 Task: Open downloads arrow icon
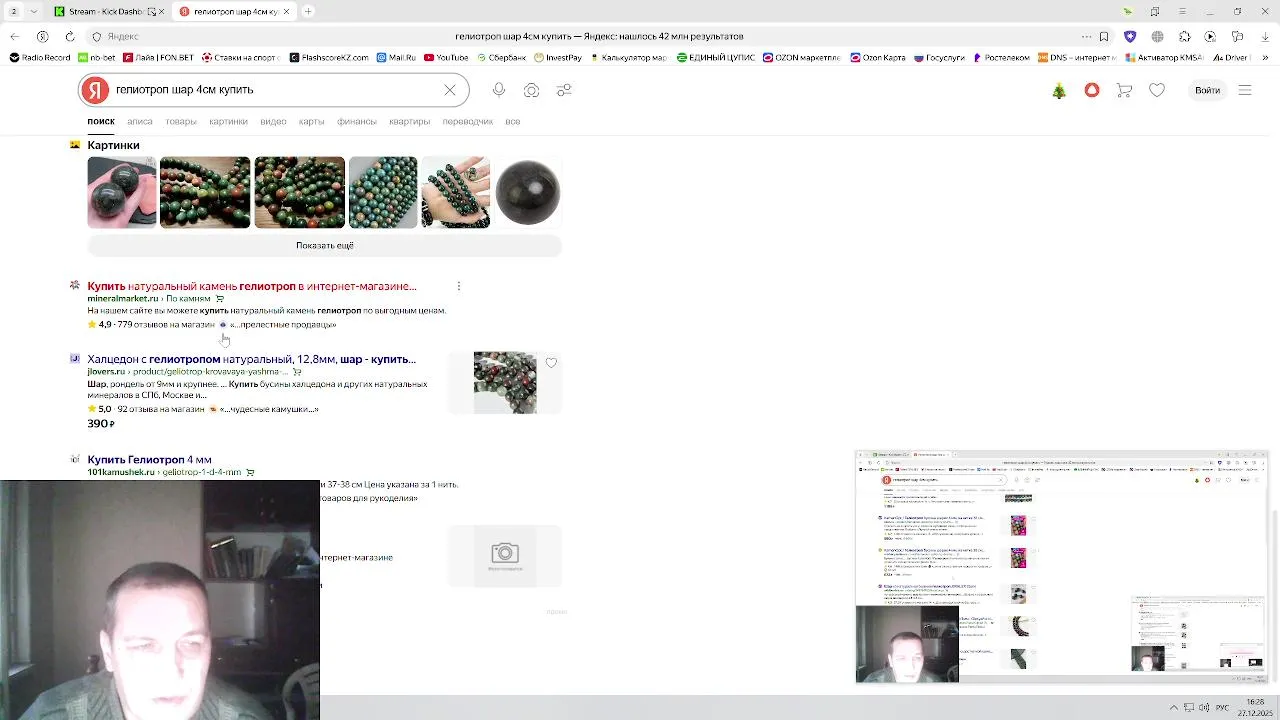pyautogui.click(x=1266, y=36)
